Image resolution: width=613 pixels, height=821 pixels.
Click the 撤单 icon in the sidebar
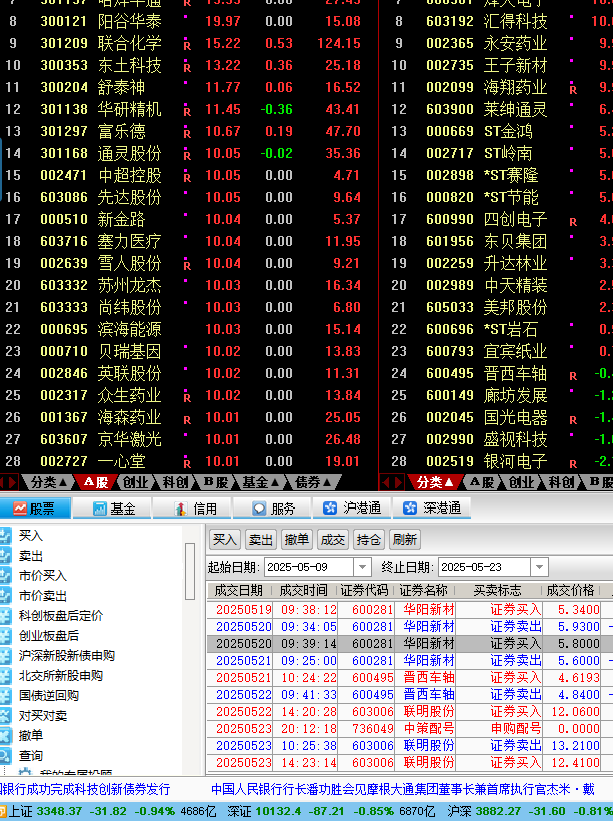(x=5, y=735)
